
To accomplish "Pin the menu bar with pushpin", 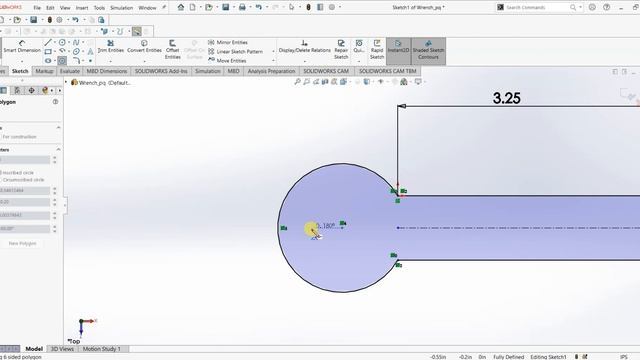I will click(164, 7).
